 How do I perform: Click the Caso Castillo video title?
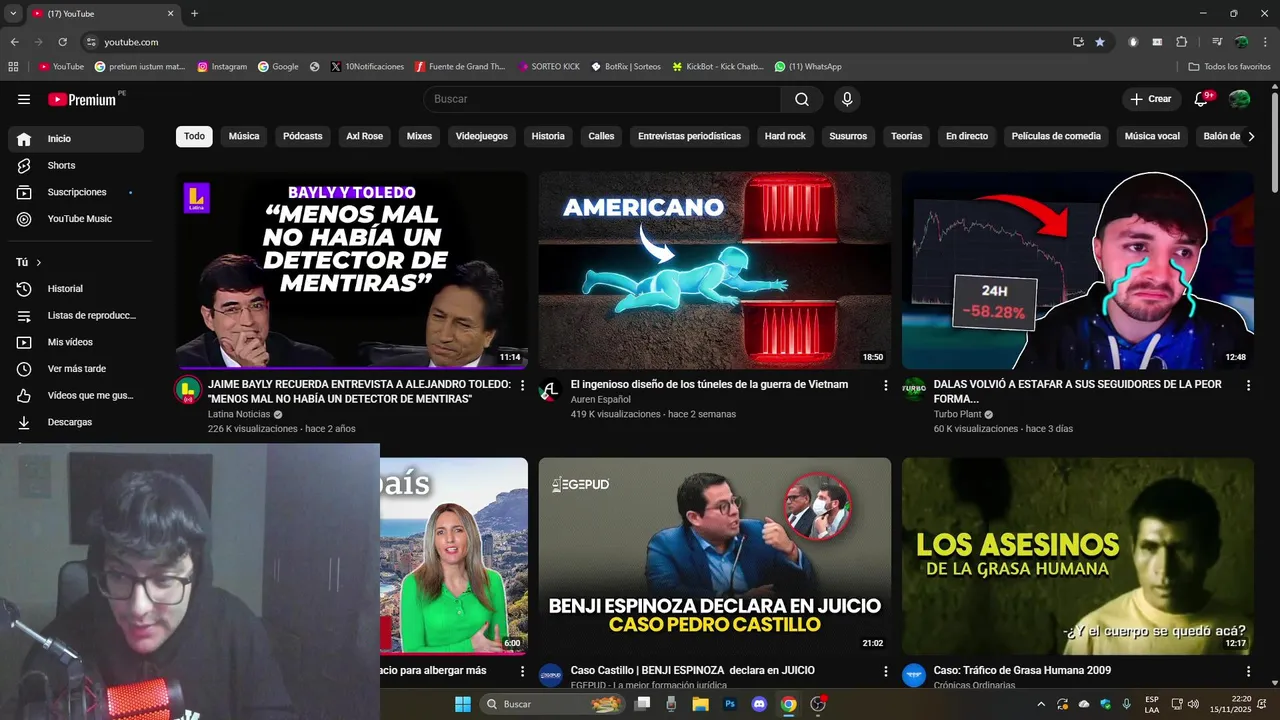pos(693,670)
